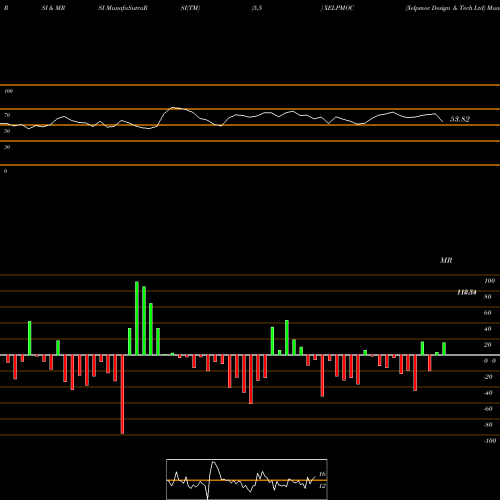Click the 12 label in mini chart
The height and width of the screenshot is (500, 500).
click(322, 486)
